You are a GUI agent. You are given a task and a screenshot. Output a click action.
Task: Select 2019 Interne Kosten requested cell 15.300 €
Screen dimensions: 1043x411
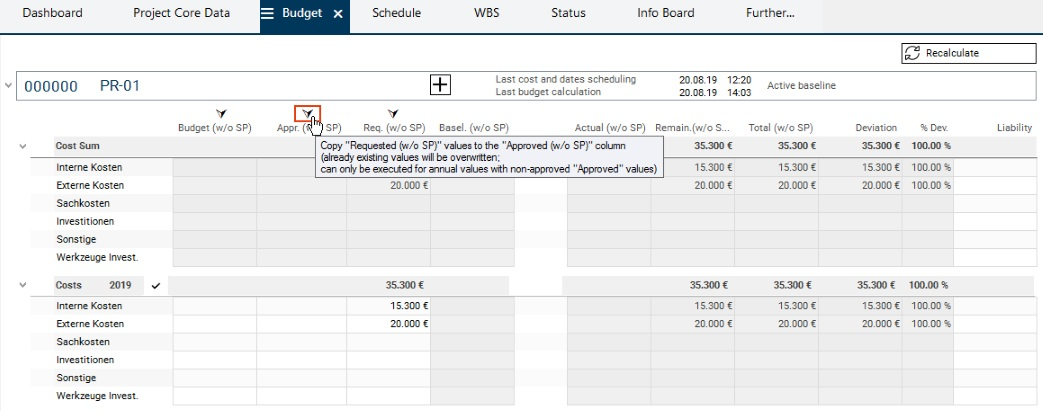click(x=389, y=306)
